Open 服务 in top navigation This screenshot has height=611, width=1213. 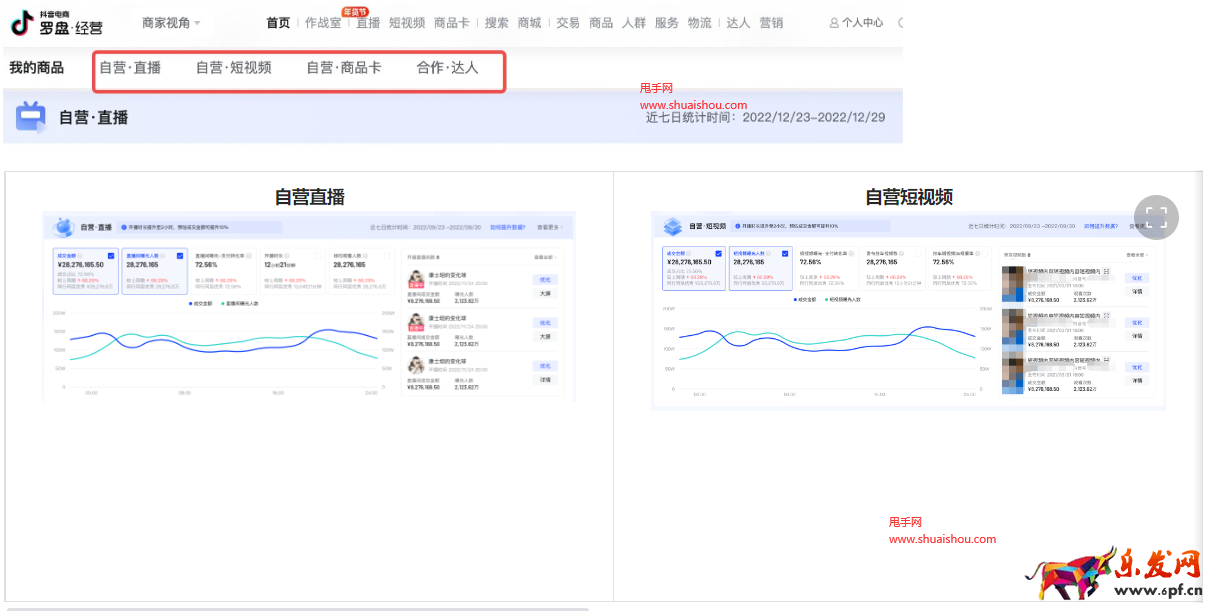tap(667, 22)
